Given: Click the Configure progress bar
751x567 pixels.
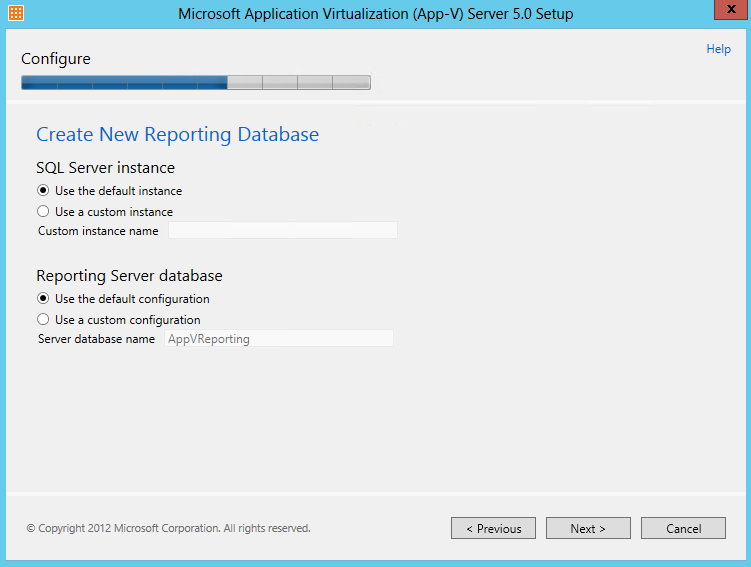Looking at the screenshot, I should tap(196, 82).
